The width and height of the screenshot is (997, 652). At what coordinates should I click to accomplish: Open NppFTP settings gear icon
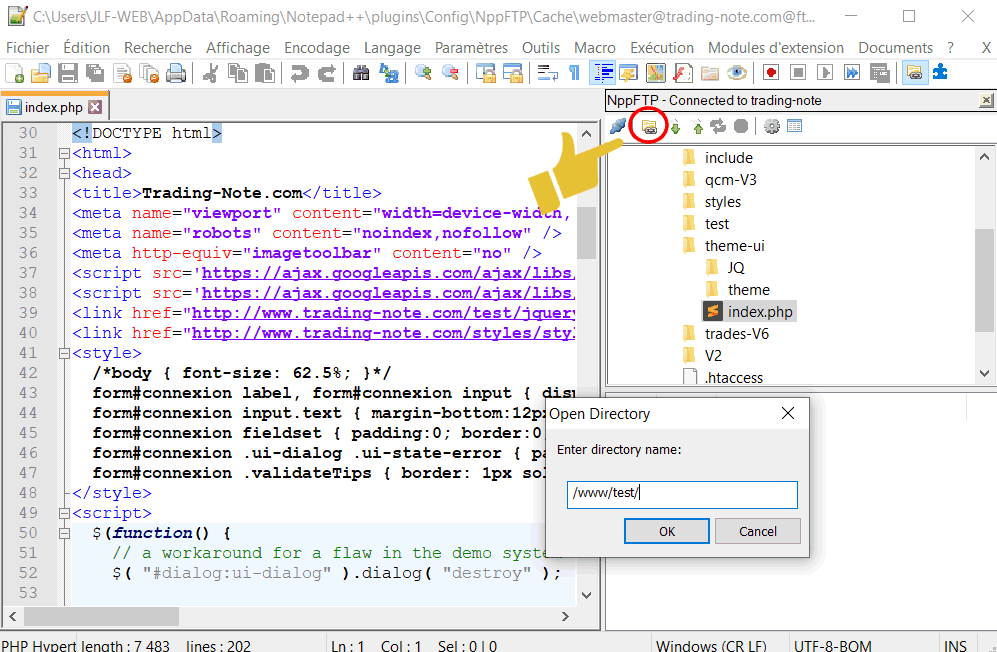[x=772, y=127]
